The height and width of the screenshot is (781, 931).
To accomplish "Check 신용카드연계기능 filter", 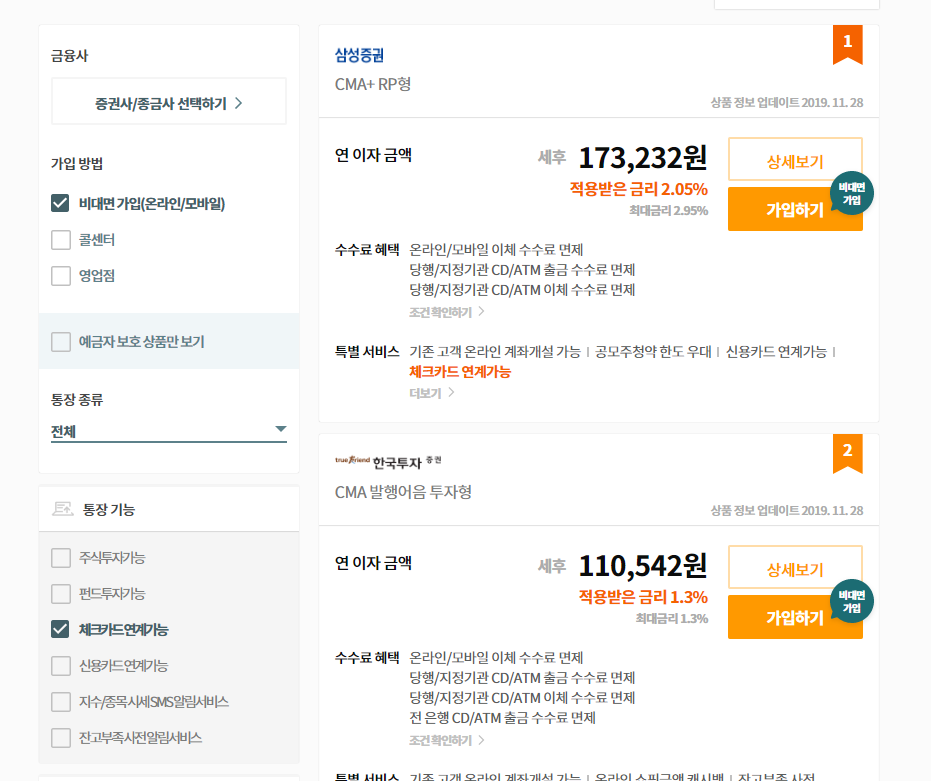I will (61, 666).
